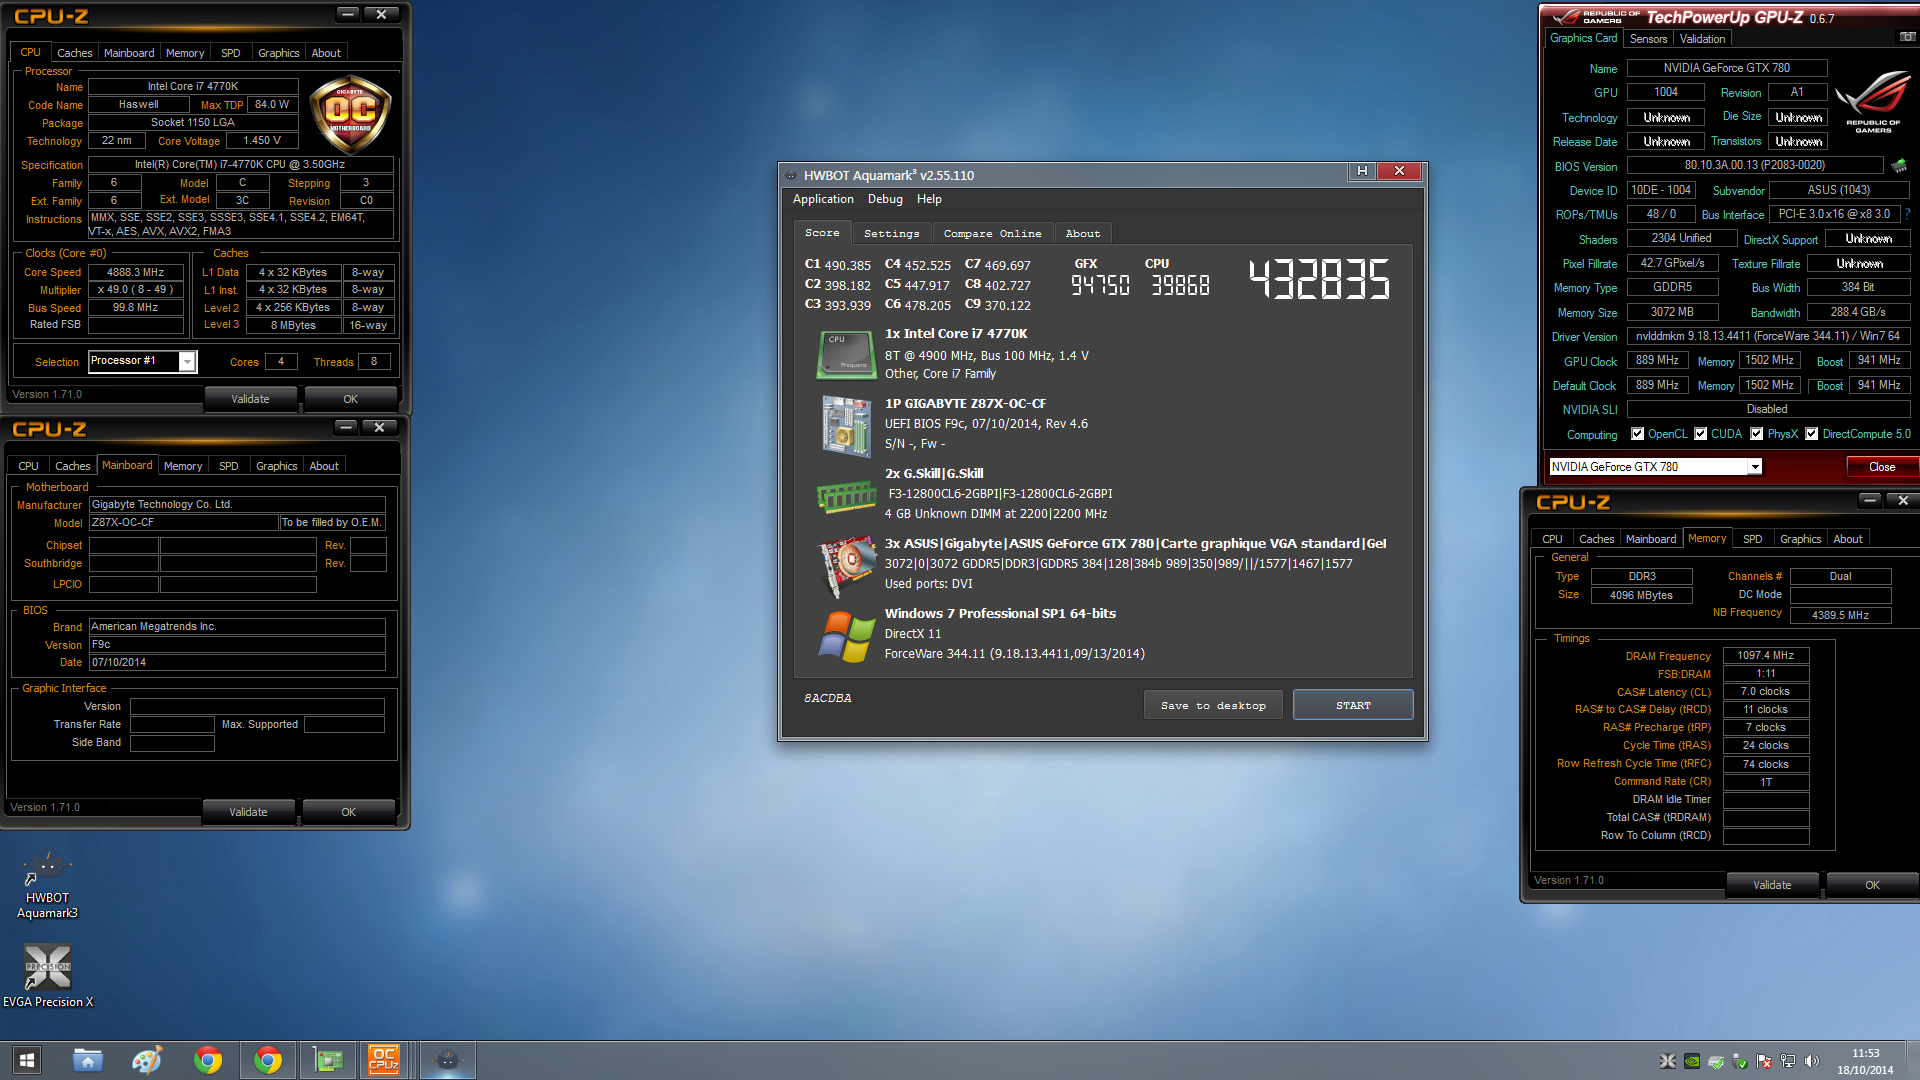Click the taskbar clock showing 11:53
1920x1080 pixels.
point(1865,1053)
